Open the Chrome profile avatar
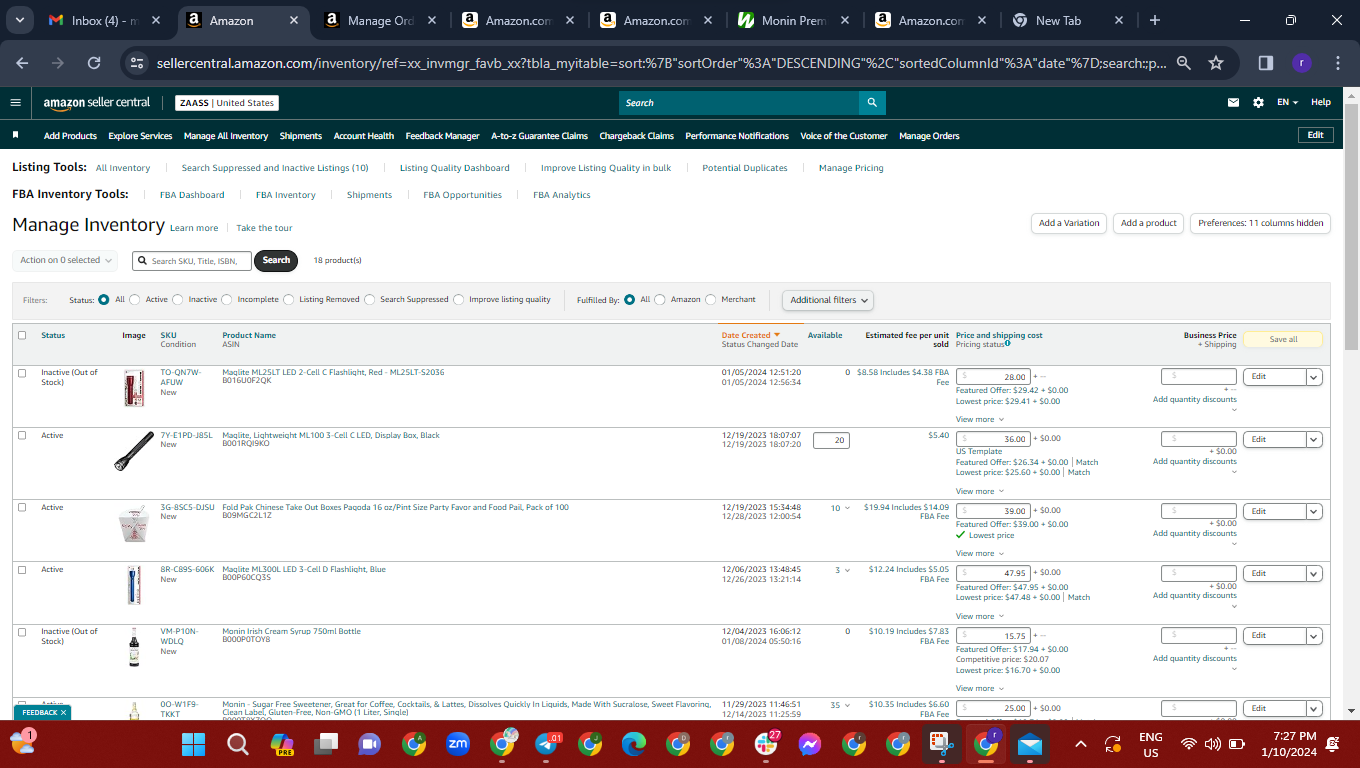The height and width of the screenshot is (768, 1360). 1301,63
